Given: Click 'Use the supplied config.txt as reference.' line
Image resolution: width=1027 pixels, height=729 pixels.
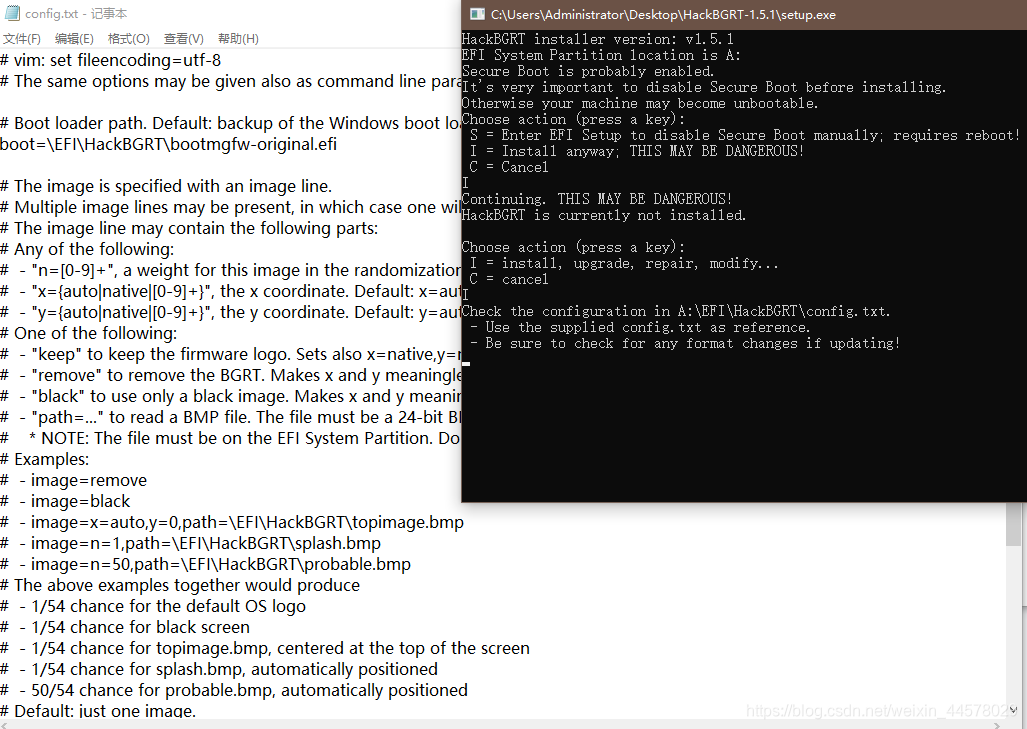Looking at the screenshot, I should [641, 327].
